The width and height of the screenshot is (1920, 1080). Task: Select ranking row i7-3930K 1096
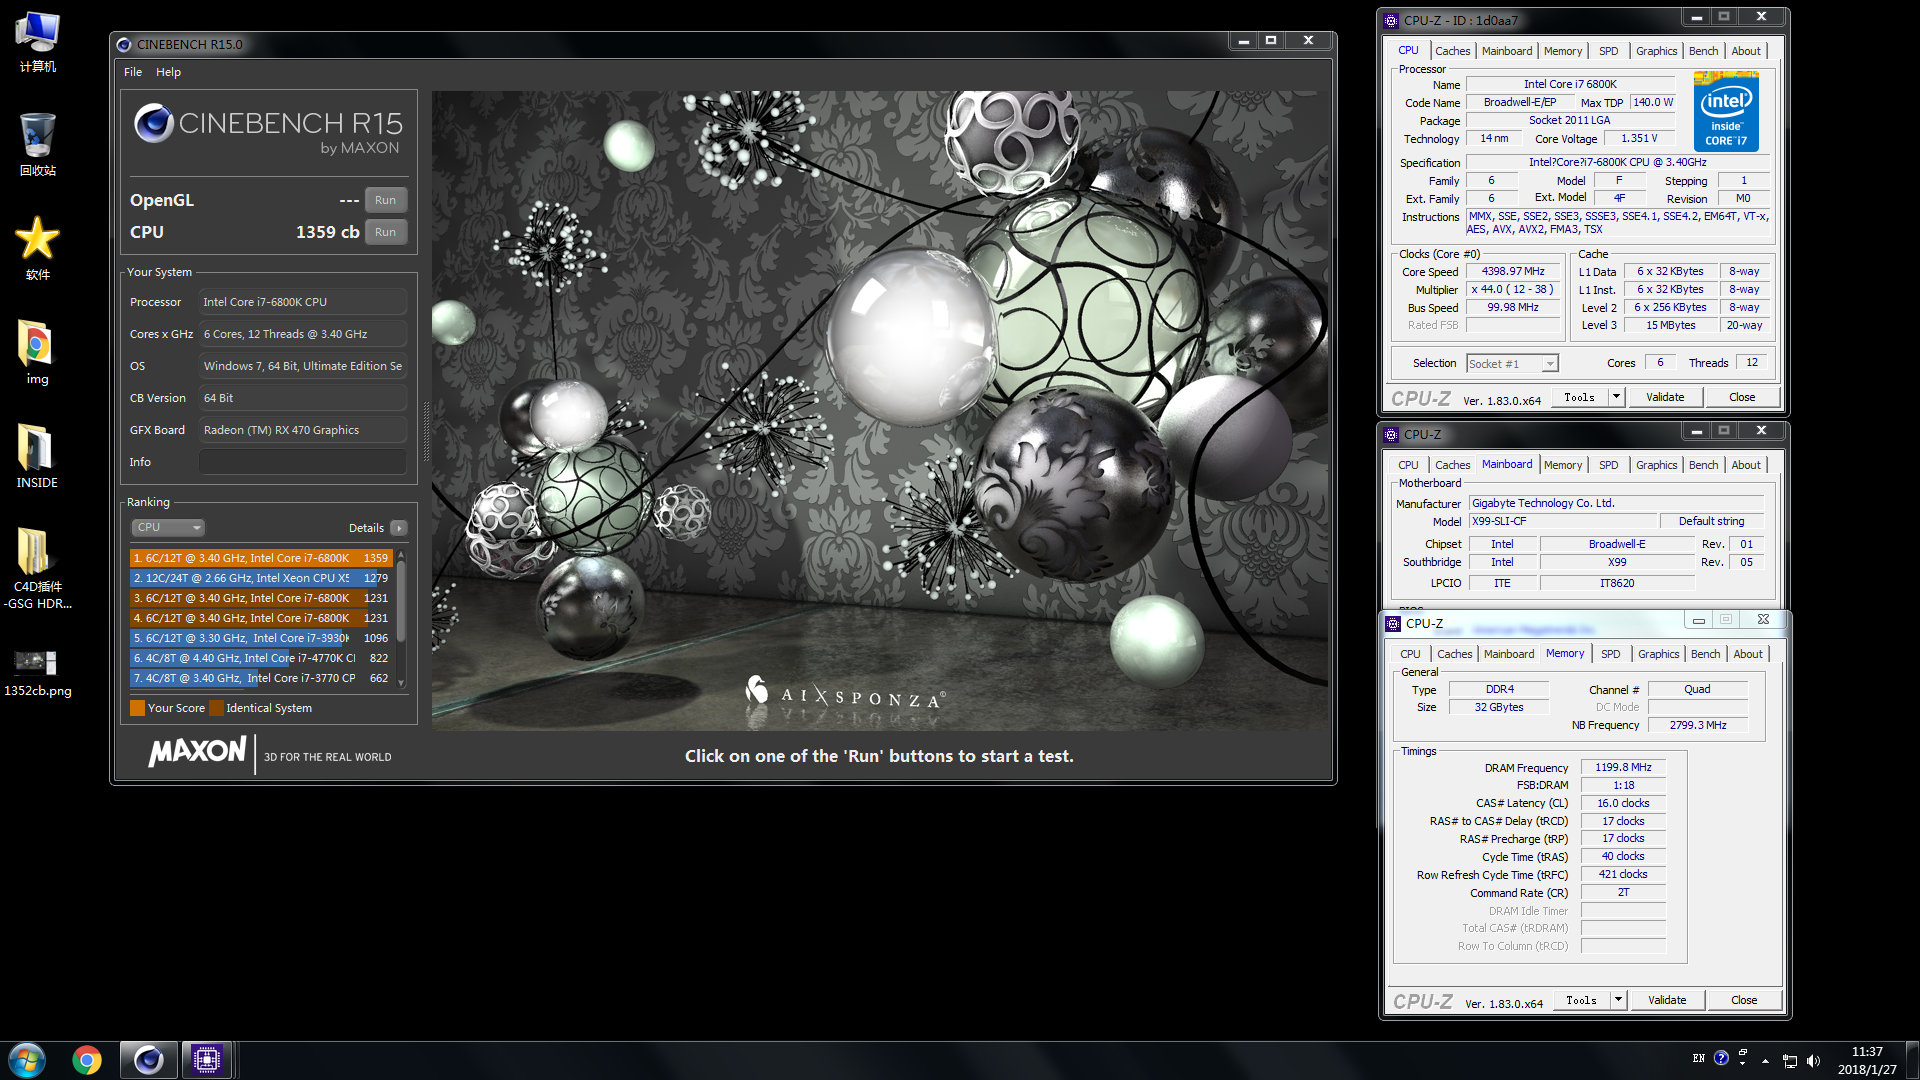261,638
